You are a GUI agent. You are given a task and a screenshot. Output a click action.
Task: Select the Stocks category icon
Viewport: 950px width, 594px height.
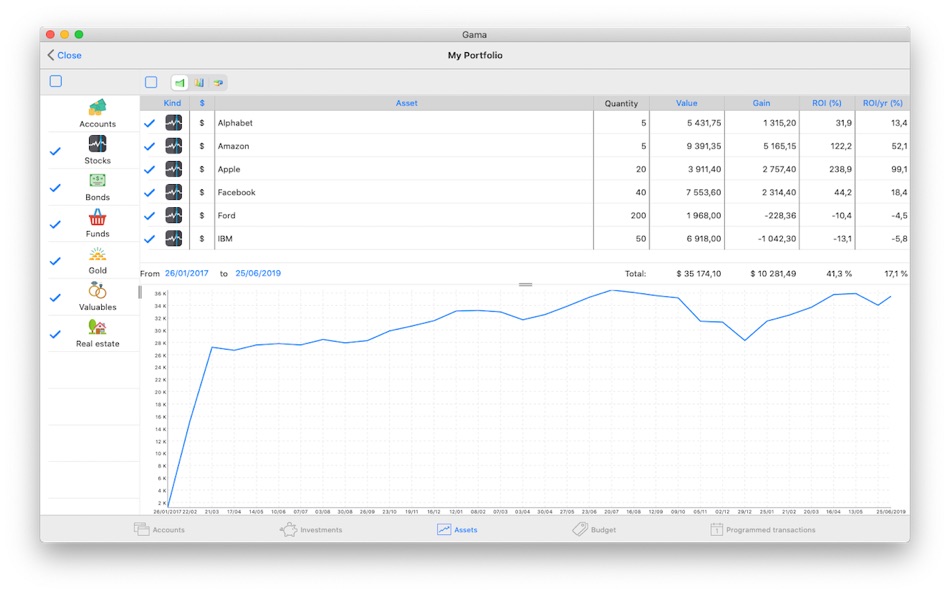click(97, 144)
